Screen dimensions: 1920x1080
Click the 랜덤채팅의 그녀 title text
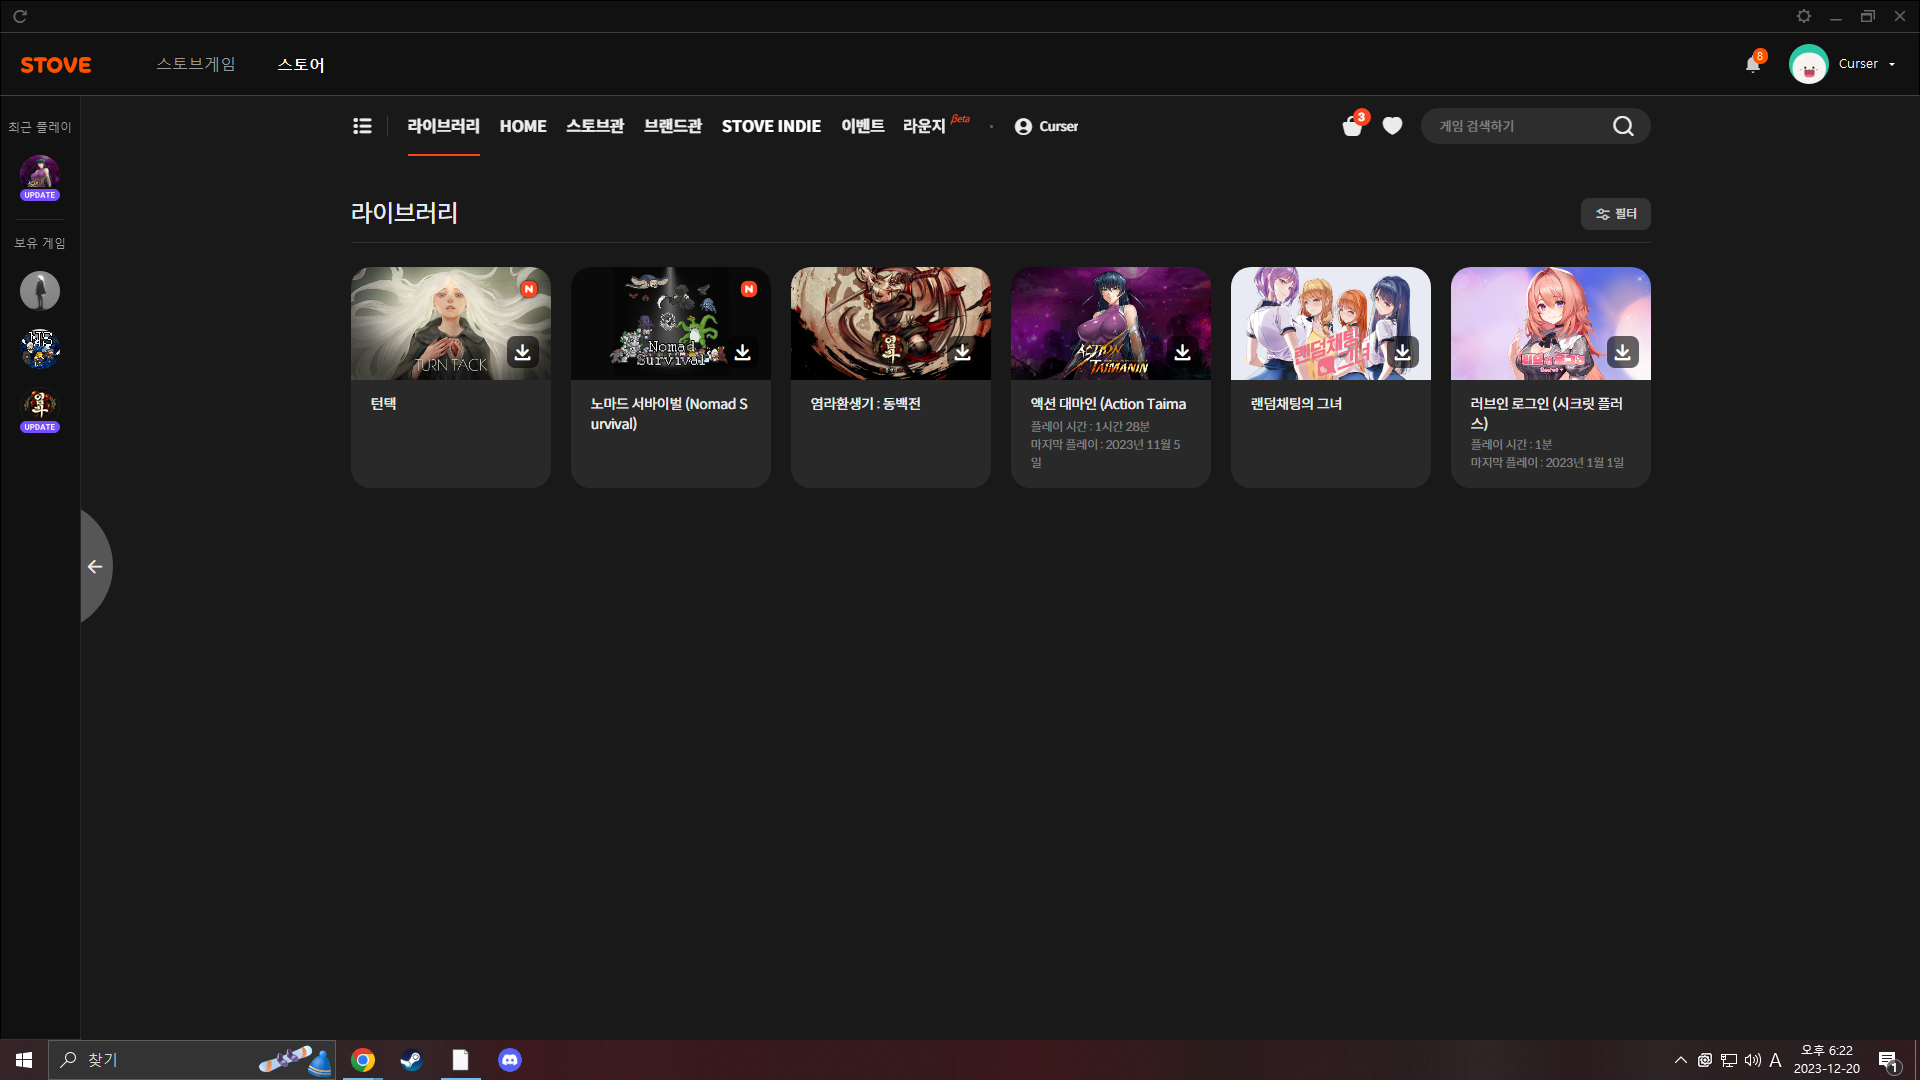[x=1296, y=404]
